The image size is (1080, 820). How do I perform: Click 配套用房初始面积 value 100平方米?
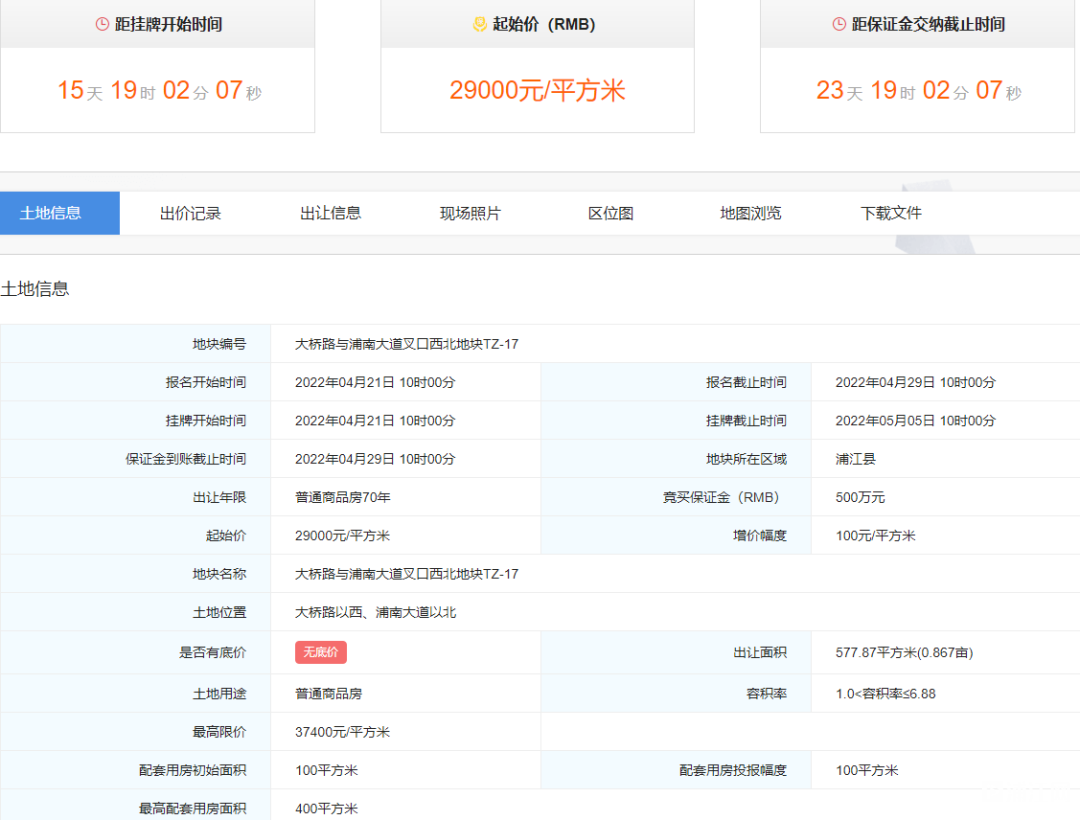(326, 770)
